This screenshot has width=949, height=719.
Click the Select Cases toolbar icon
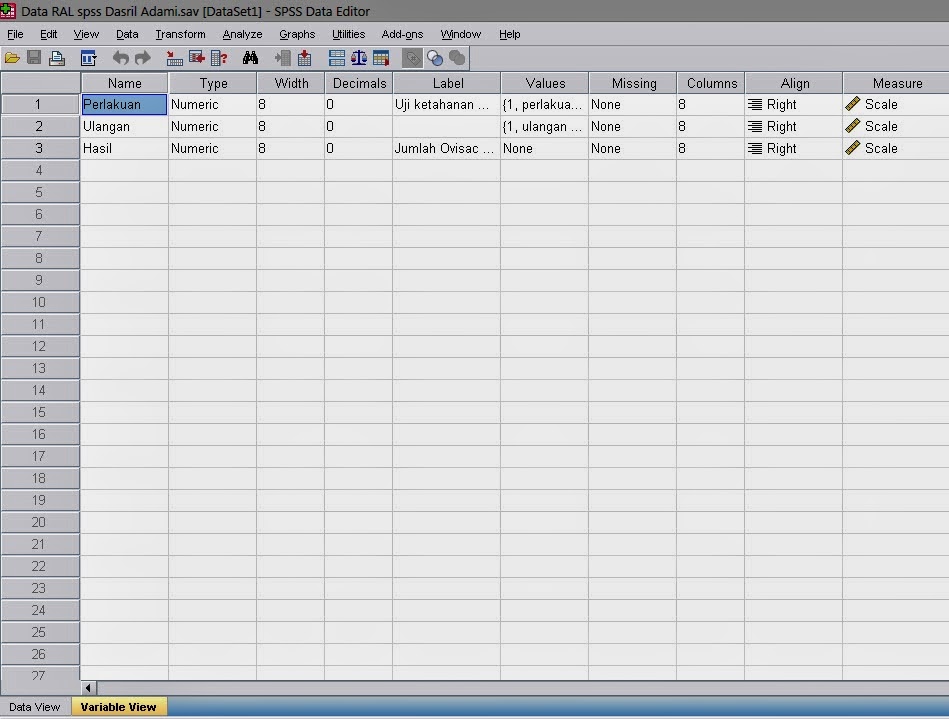[x=381, y=58]
